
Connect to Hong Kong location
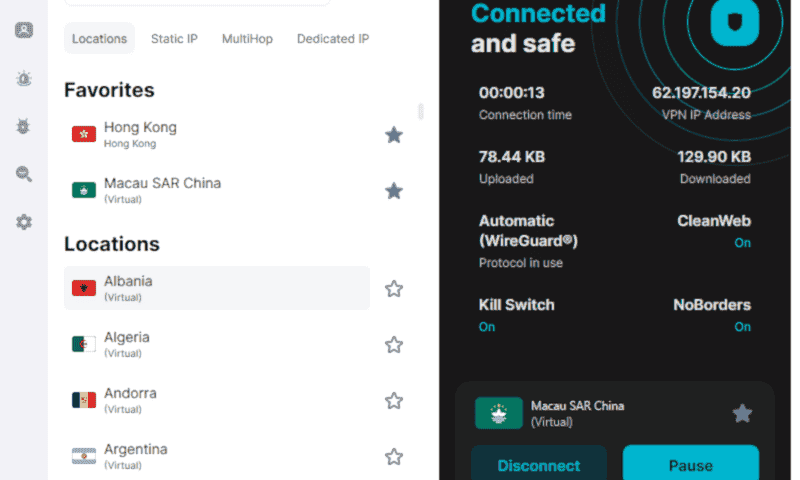coord(217,135)
